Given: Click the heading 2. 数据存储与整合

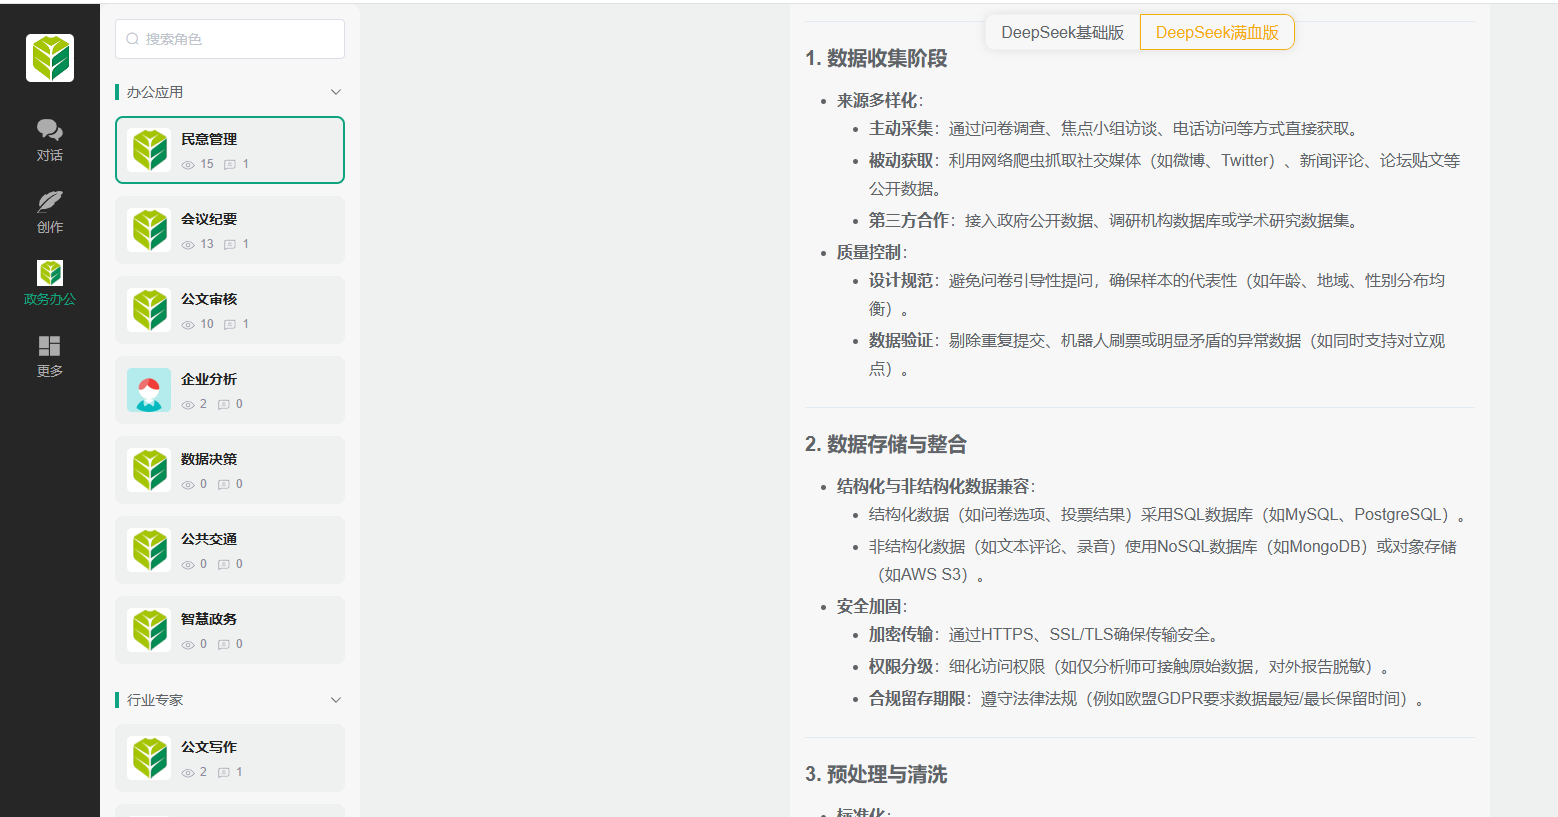Looking at the screenshot, I should (x=886, y=444).
